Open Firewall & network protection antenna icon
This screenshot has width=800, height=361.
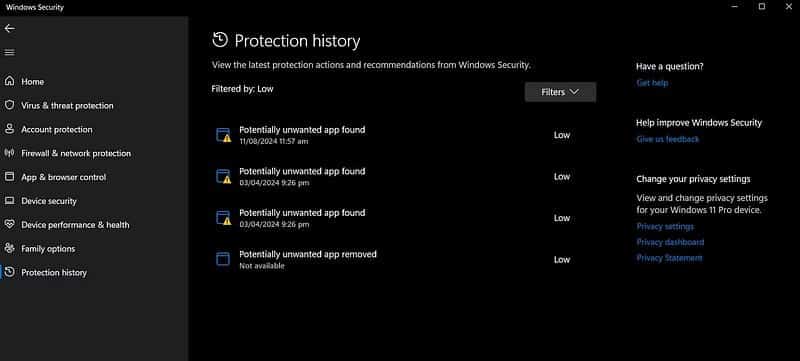9,153
